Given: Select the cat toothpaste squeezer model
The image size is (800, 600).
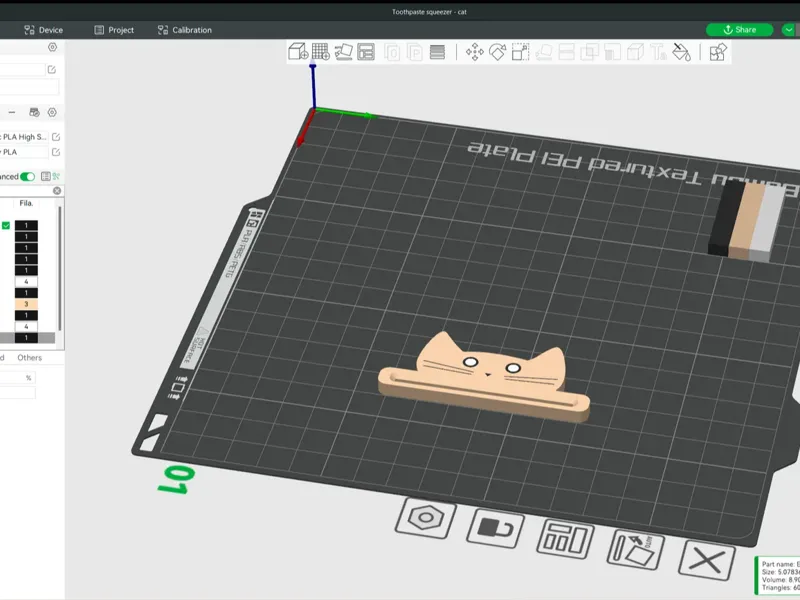Looking at the screenshot, I should point(484,378).
